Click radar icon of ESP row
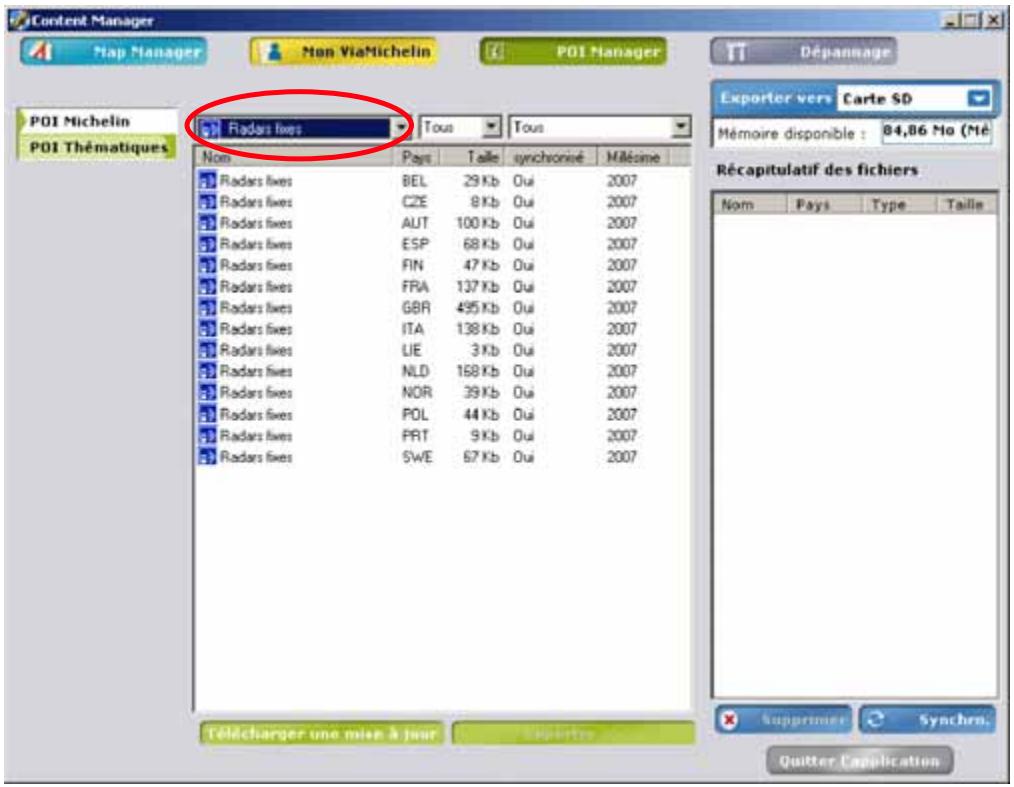 coord(208,244)
